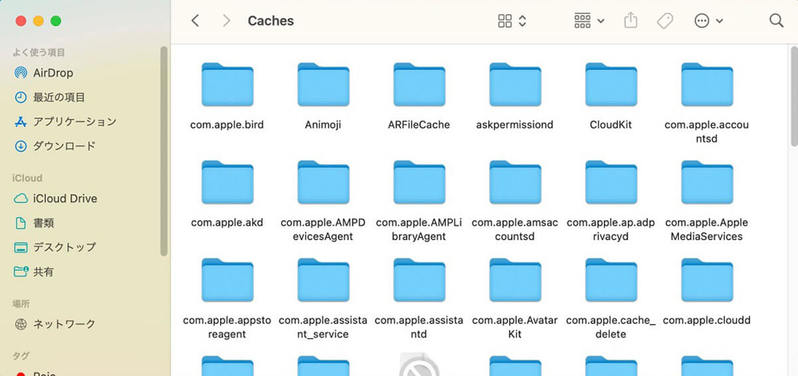
Task: Open the view mode up-down chevron selector
Action: (x=522, y=21)
